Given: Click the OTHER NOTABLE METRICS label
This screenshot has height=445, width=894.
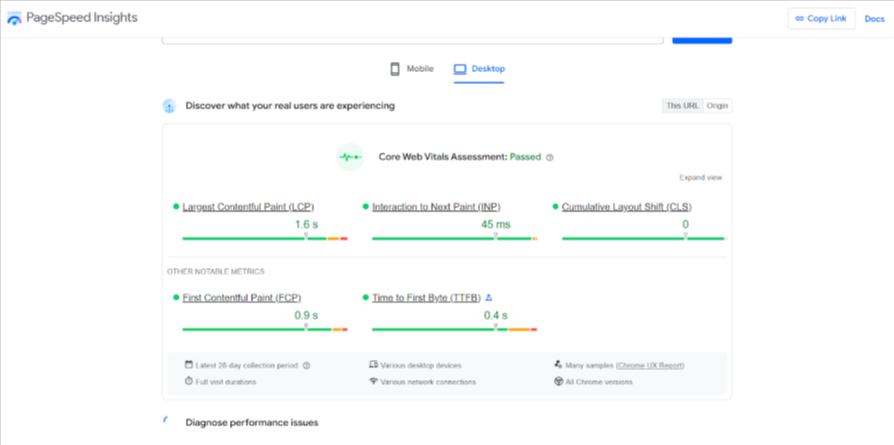Looking at the screenshot, I should pyautogui.click(x=216, y=272).
